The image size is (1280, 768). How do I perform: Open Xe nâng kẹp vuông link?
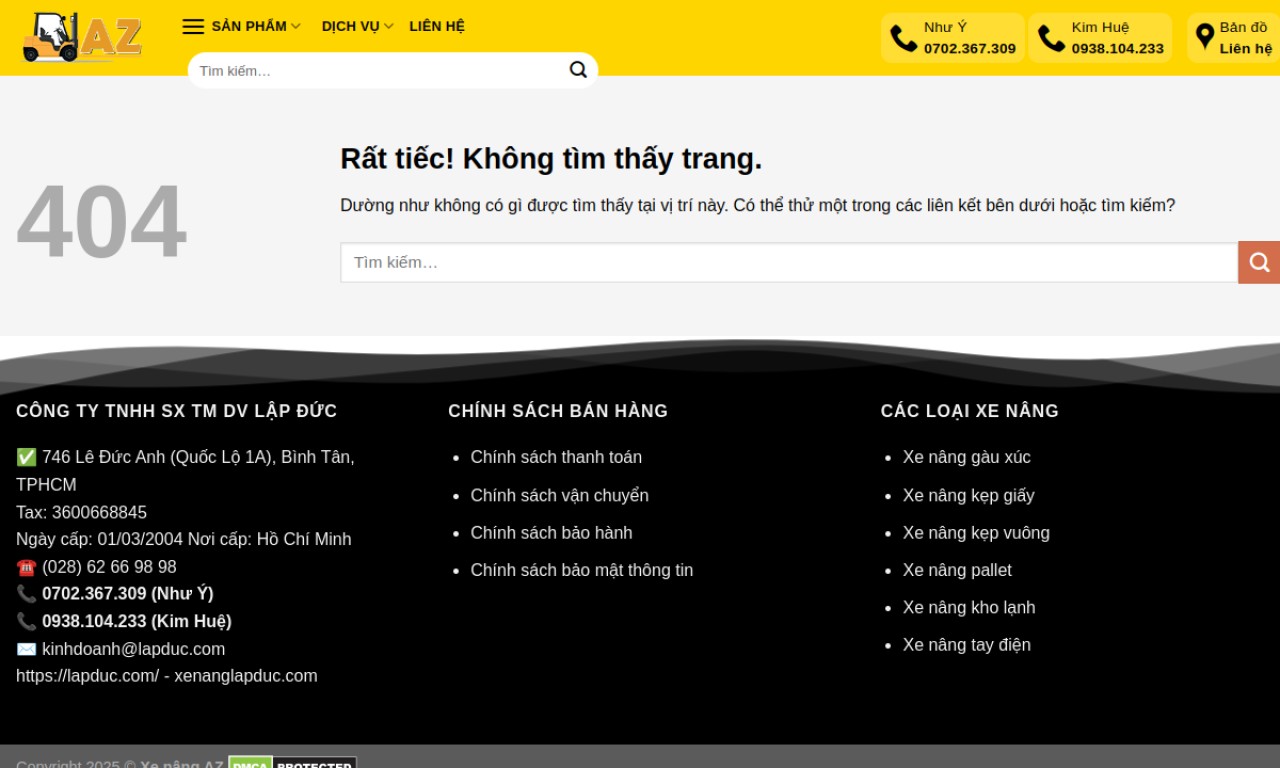point(976,533)
